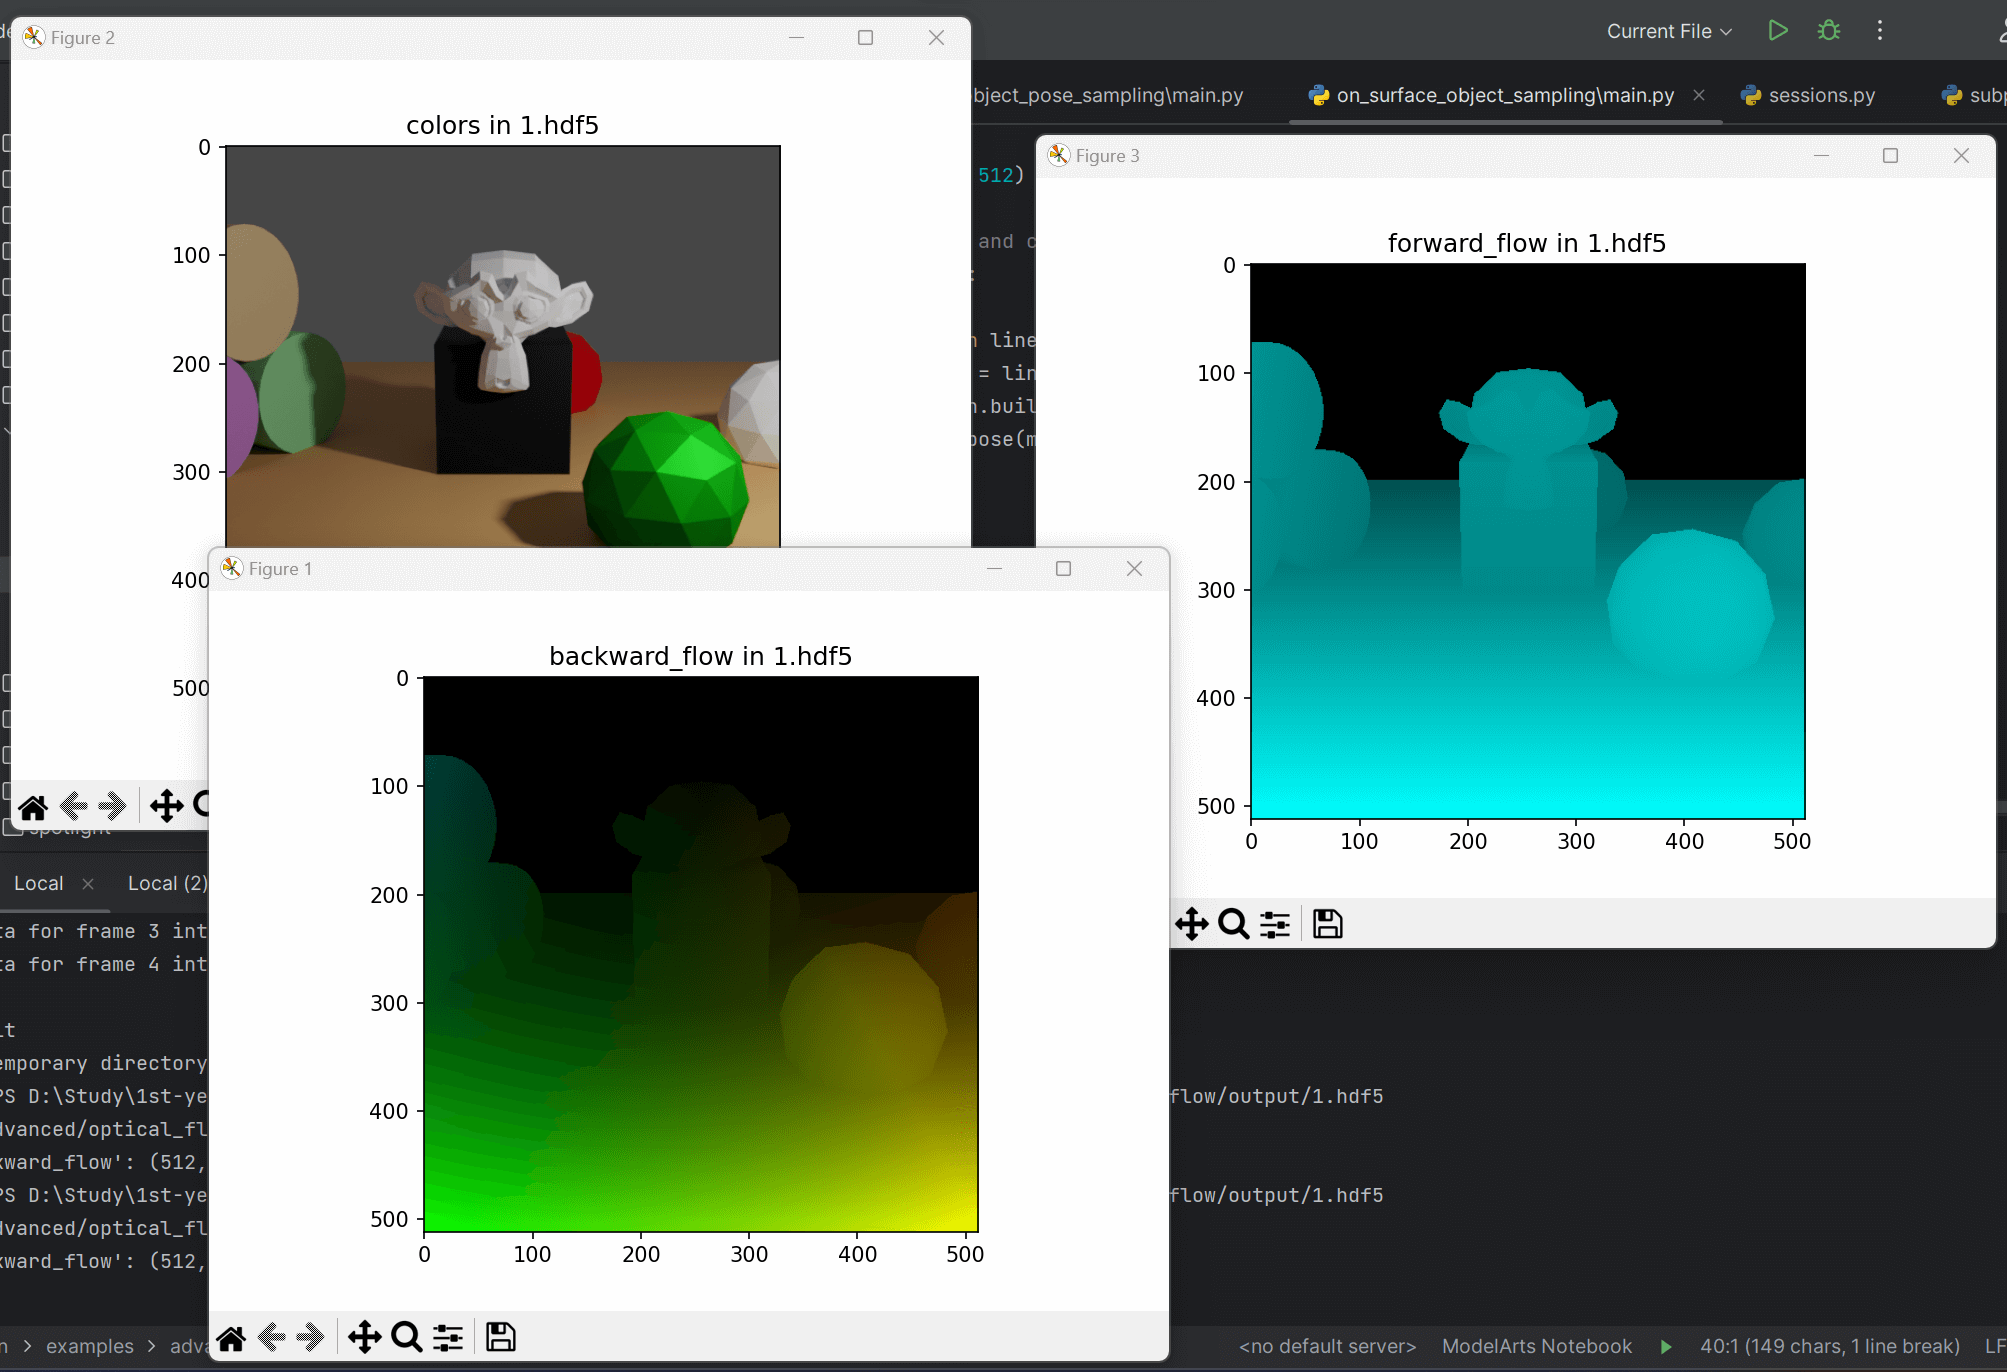Click the forward_flow image in Figure 3
This screenshot has height=1372, width=2007.
(1528, 541)
